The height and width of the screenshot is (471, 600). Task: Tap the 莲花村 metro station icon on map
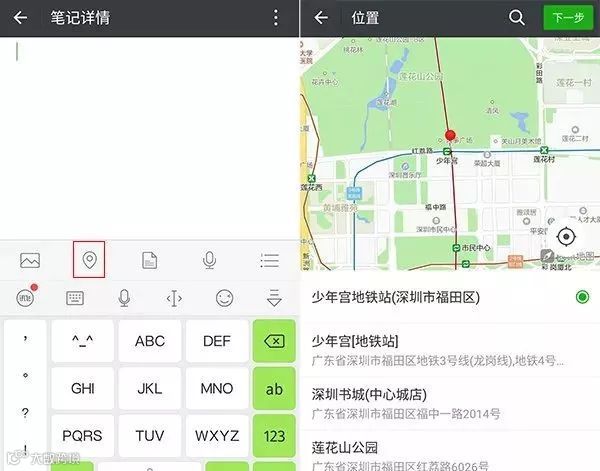tap(544, 150)
